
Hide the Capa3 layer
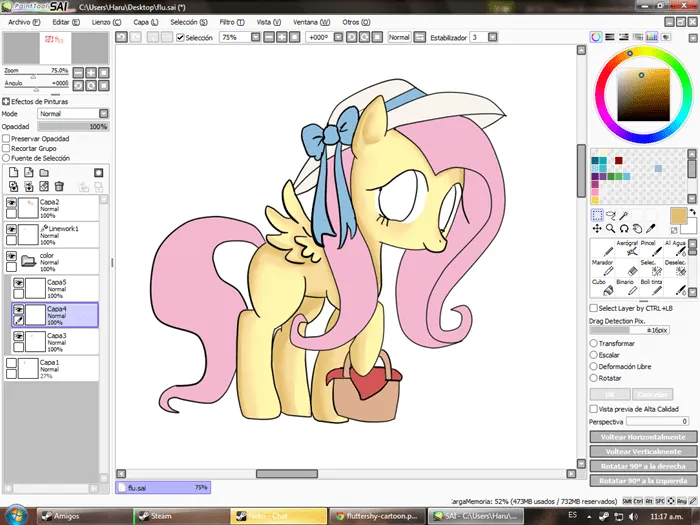[x=19, y=337]
